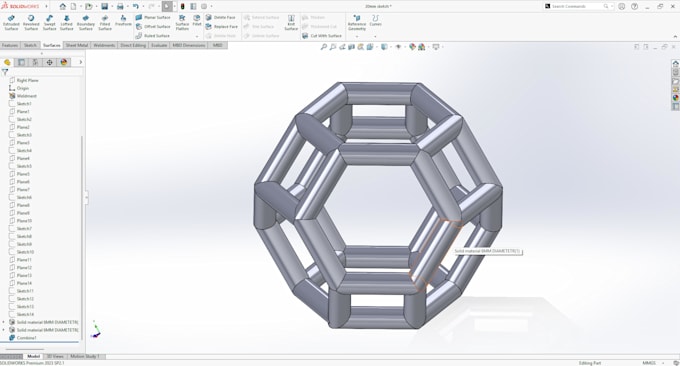Open the Options gear dropdown arrow
This screenshot has width=680, height=366.
click(x=211, y=6)
